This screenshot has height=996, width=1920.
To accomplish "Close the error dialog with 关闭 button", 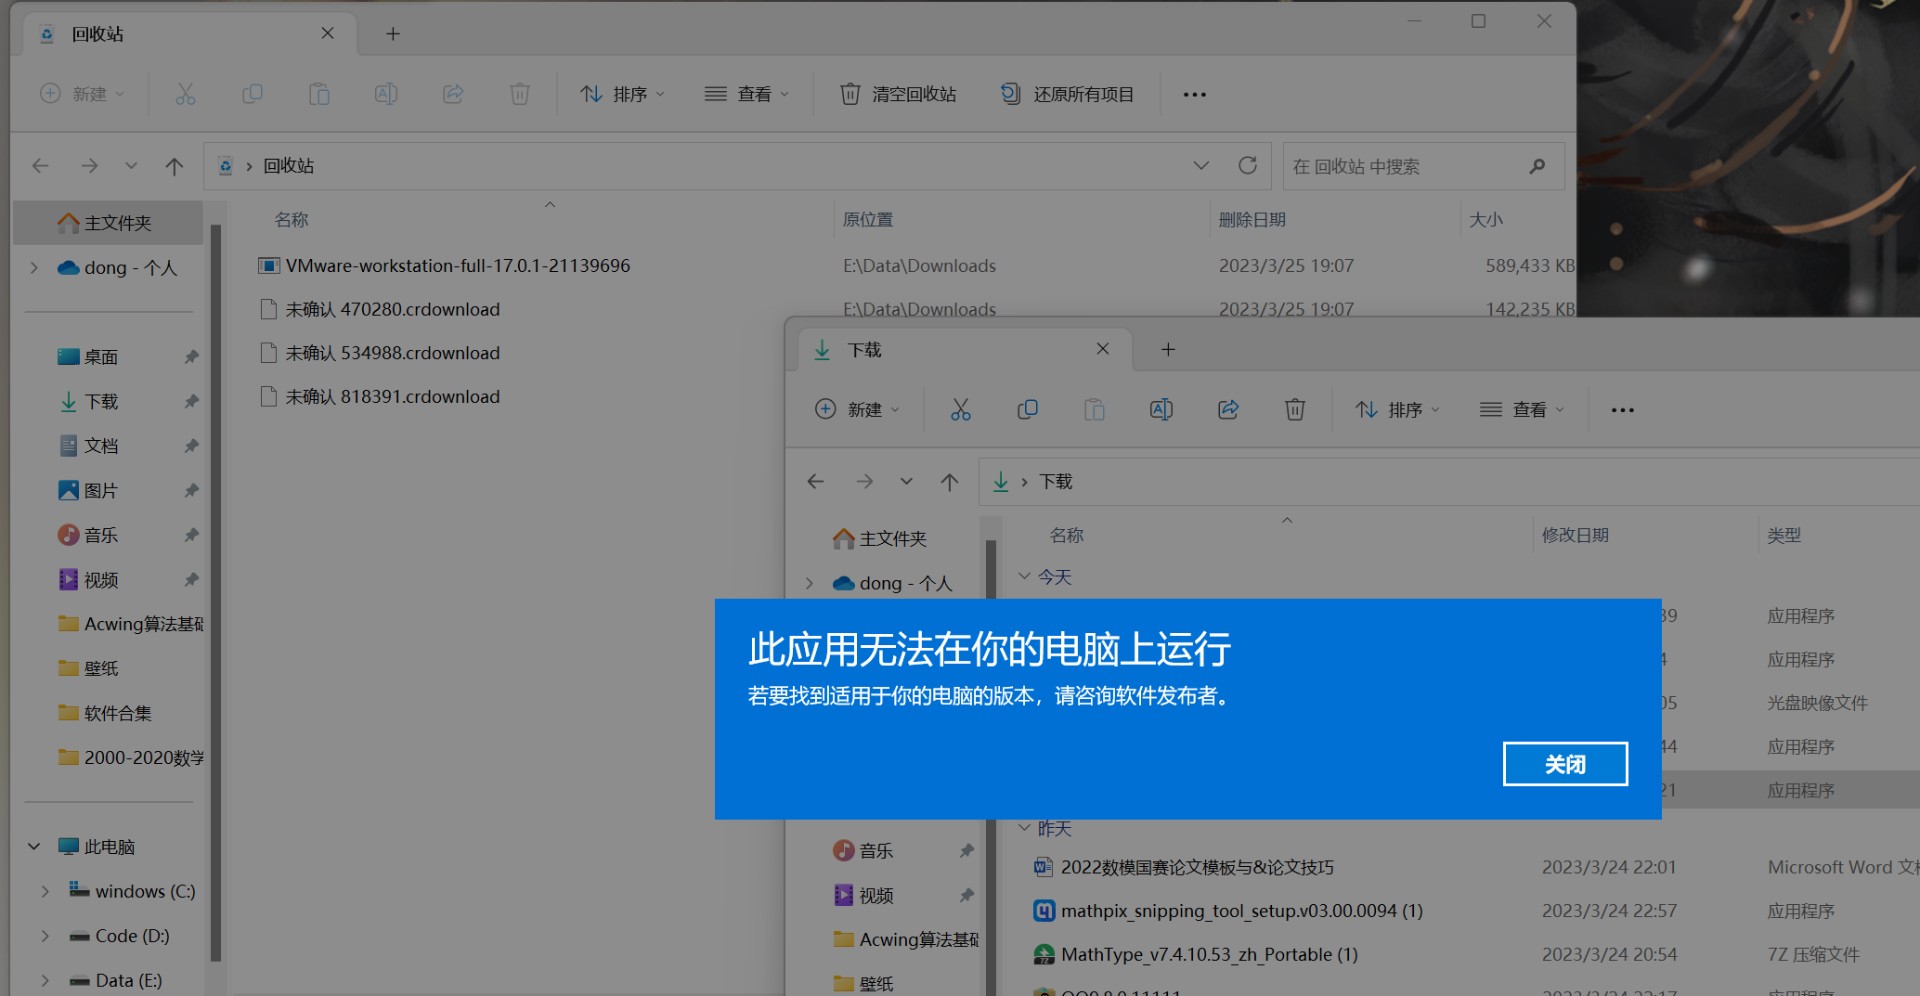I will point(1565,764).
